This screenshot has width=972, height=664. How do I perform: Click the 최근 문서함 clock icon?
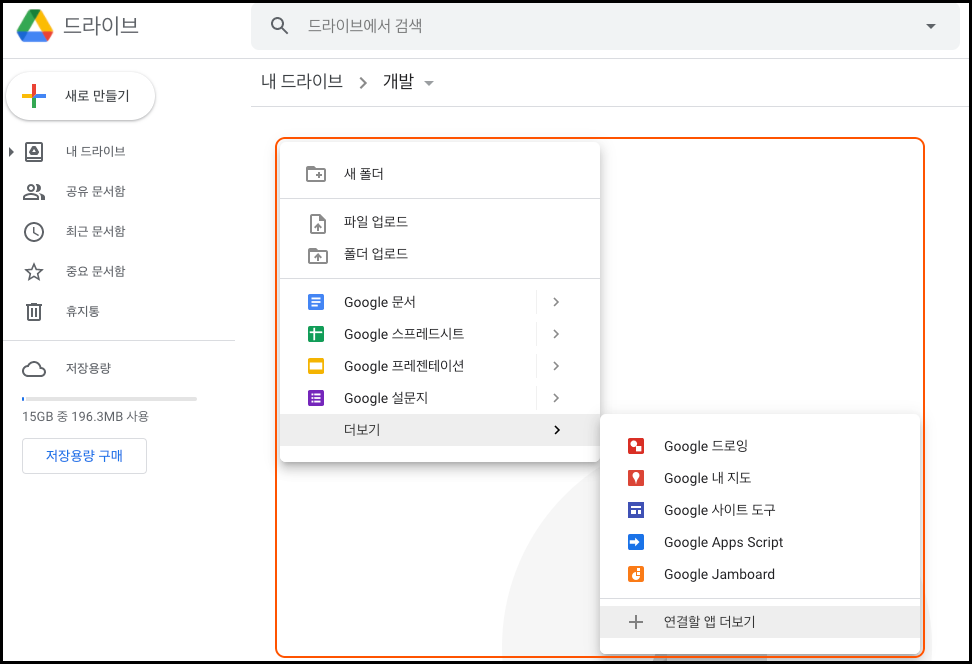[33, 232]
